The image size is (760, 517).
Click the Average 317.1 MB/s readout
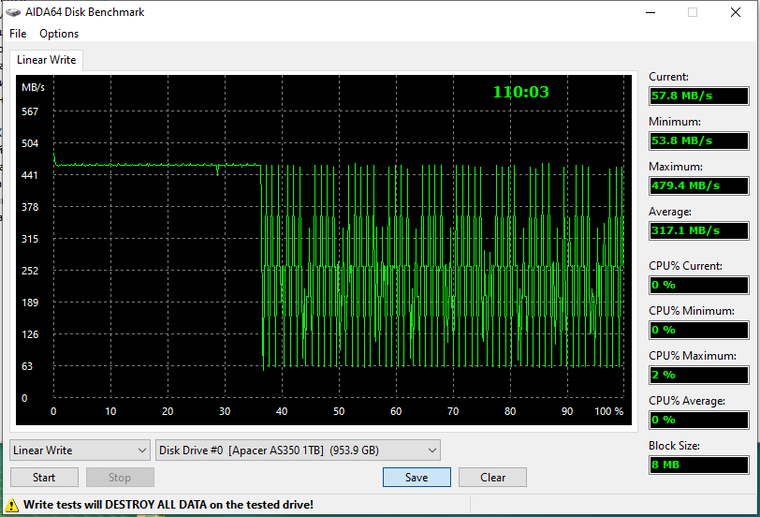tap(698, 231)
